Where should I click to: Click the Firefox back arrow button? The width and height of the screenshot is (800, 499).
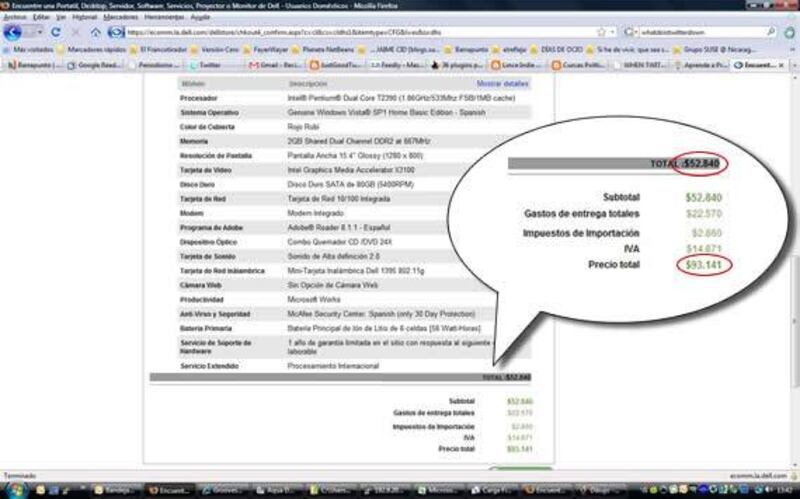click(x=13, y=32)
